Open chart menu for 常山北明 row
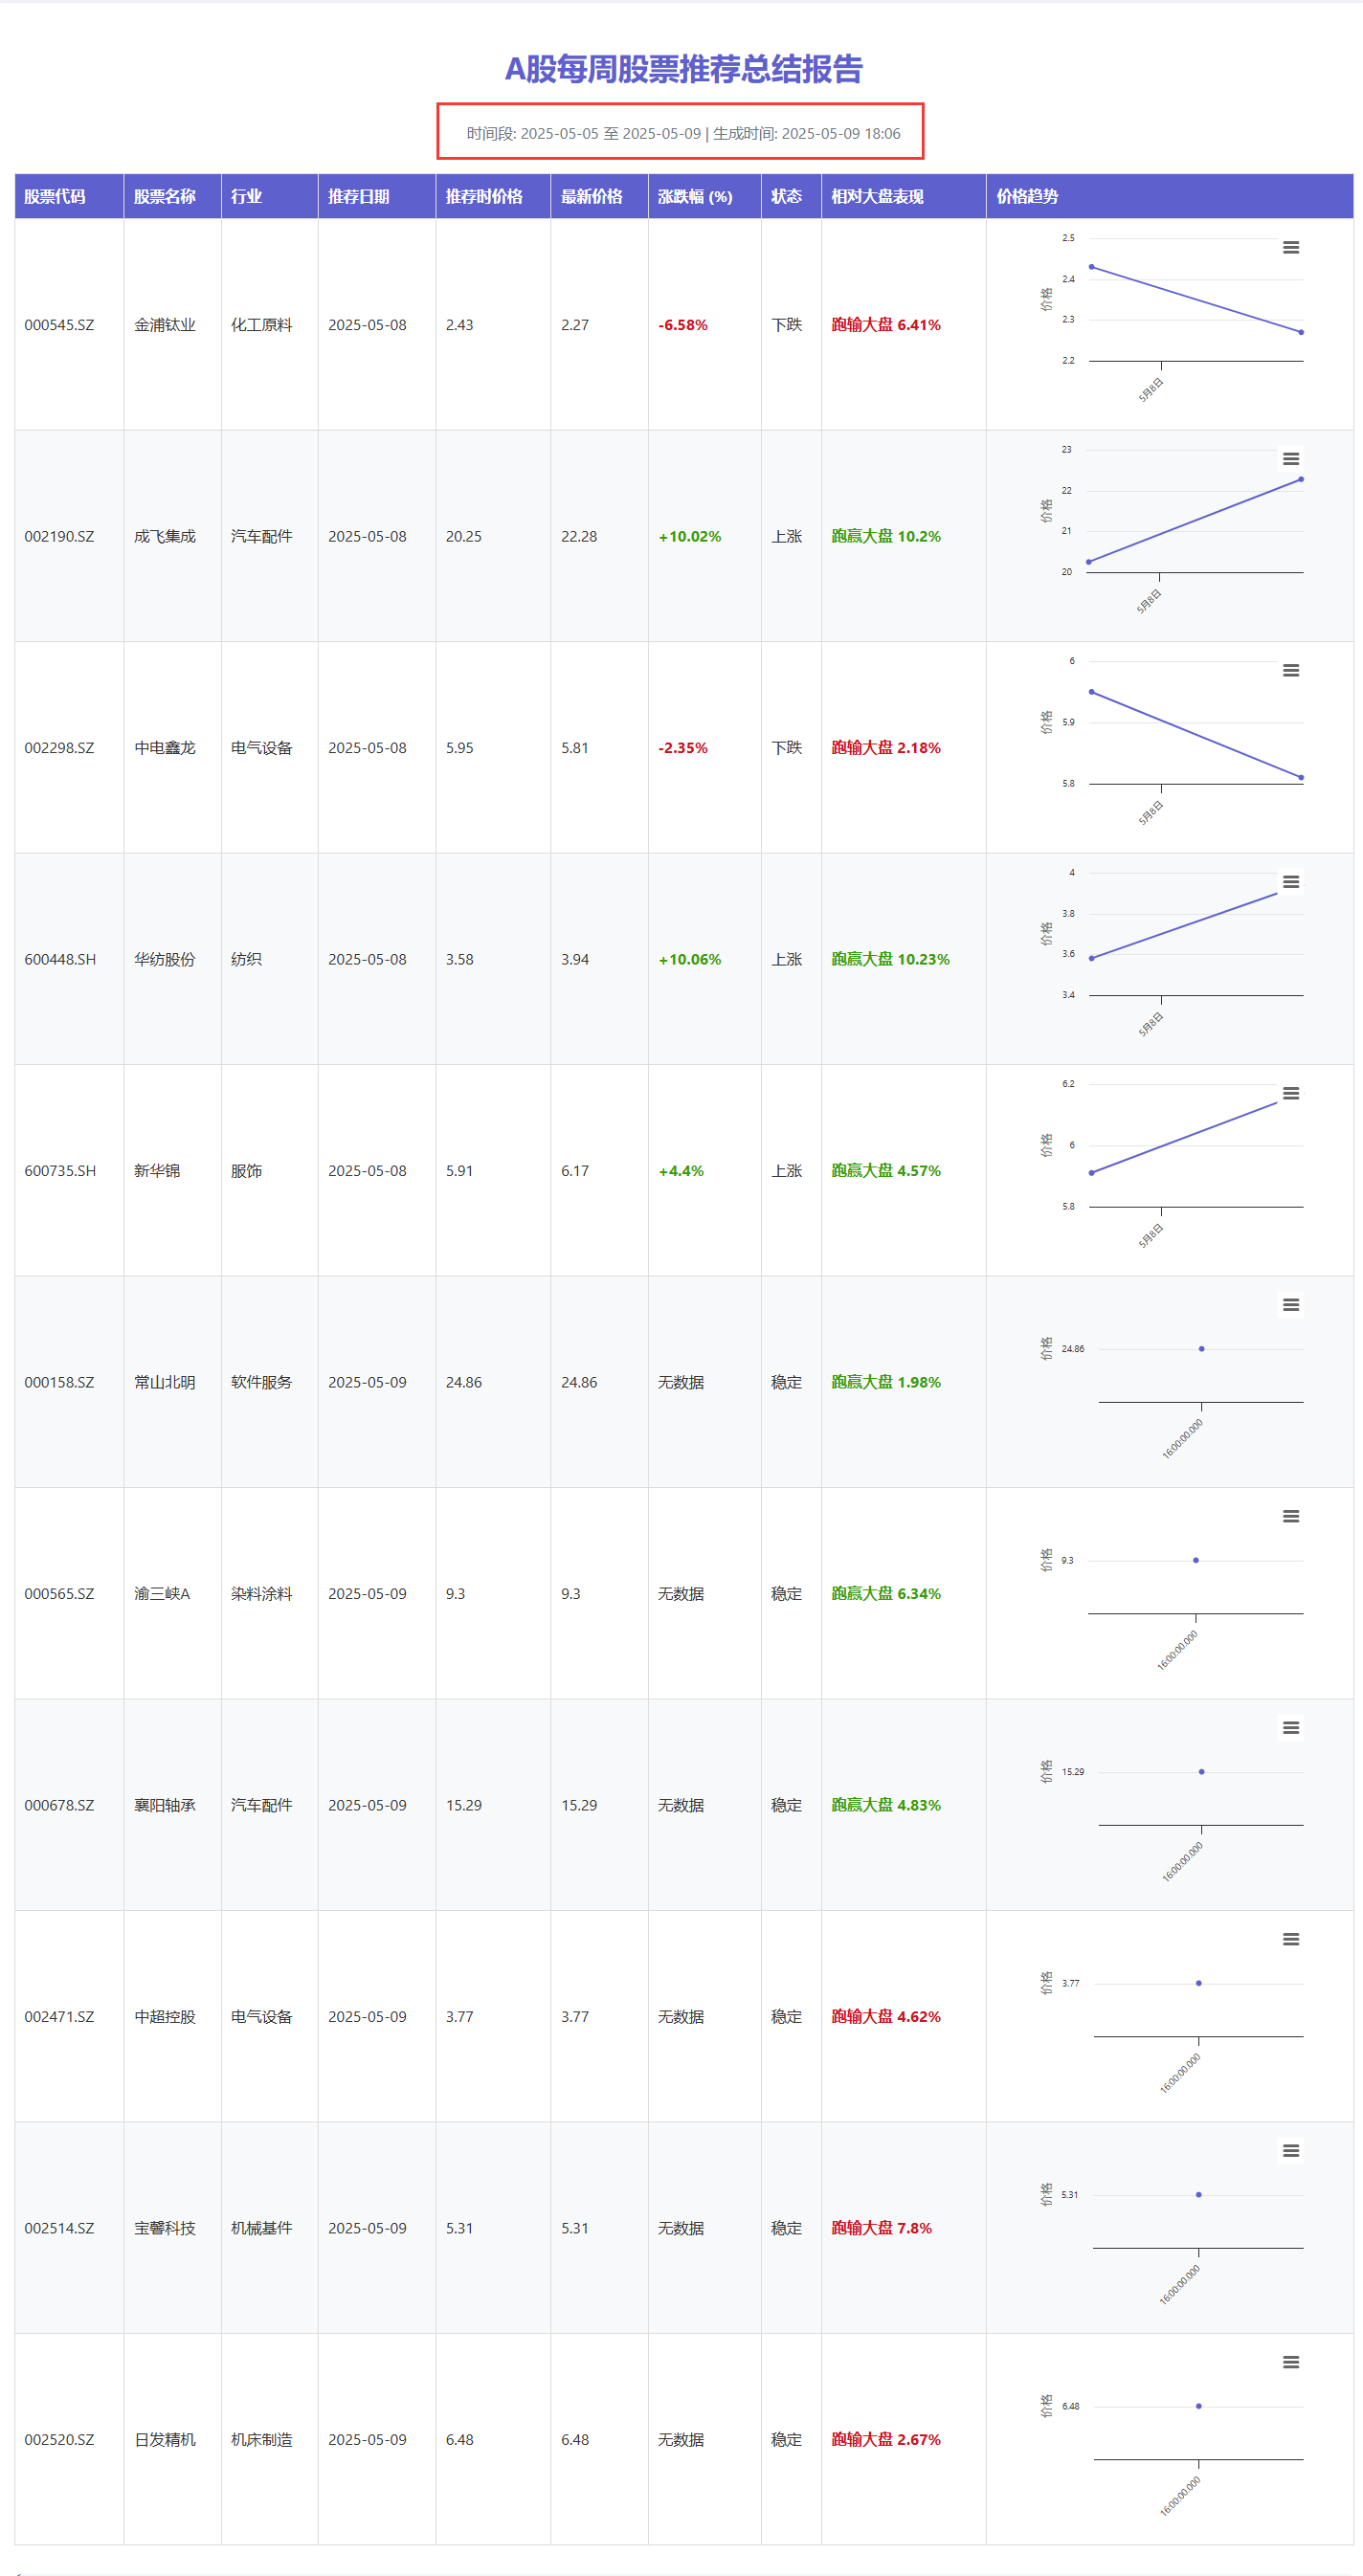The height and width of the screenshot is (2576, 1363). coord(1291,1304)
